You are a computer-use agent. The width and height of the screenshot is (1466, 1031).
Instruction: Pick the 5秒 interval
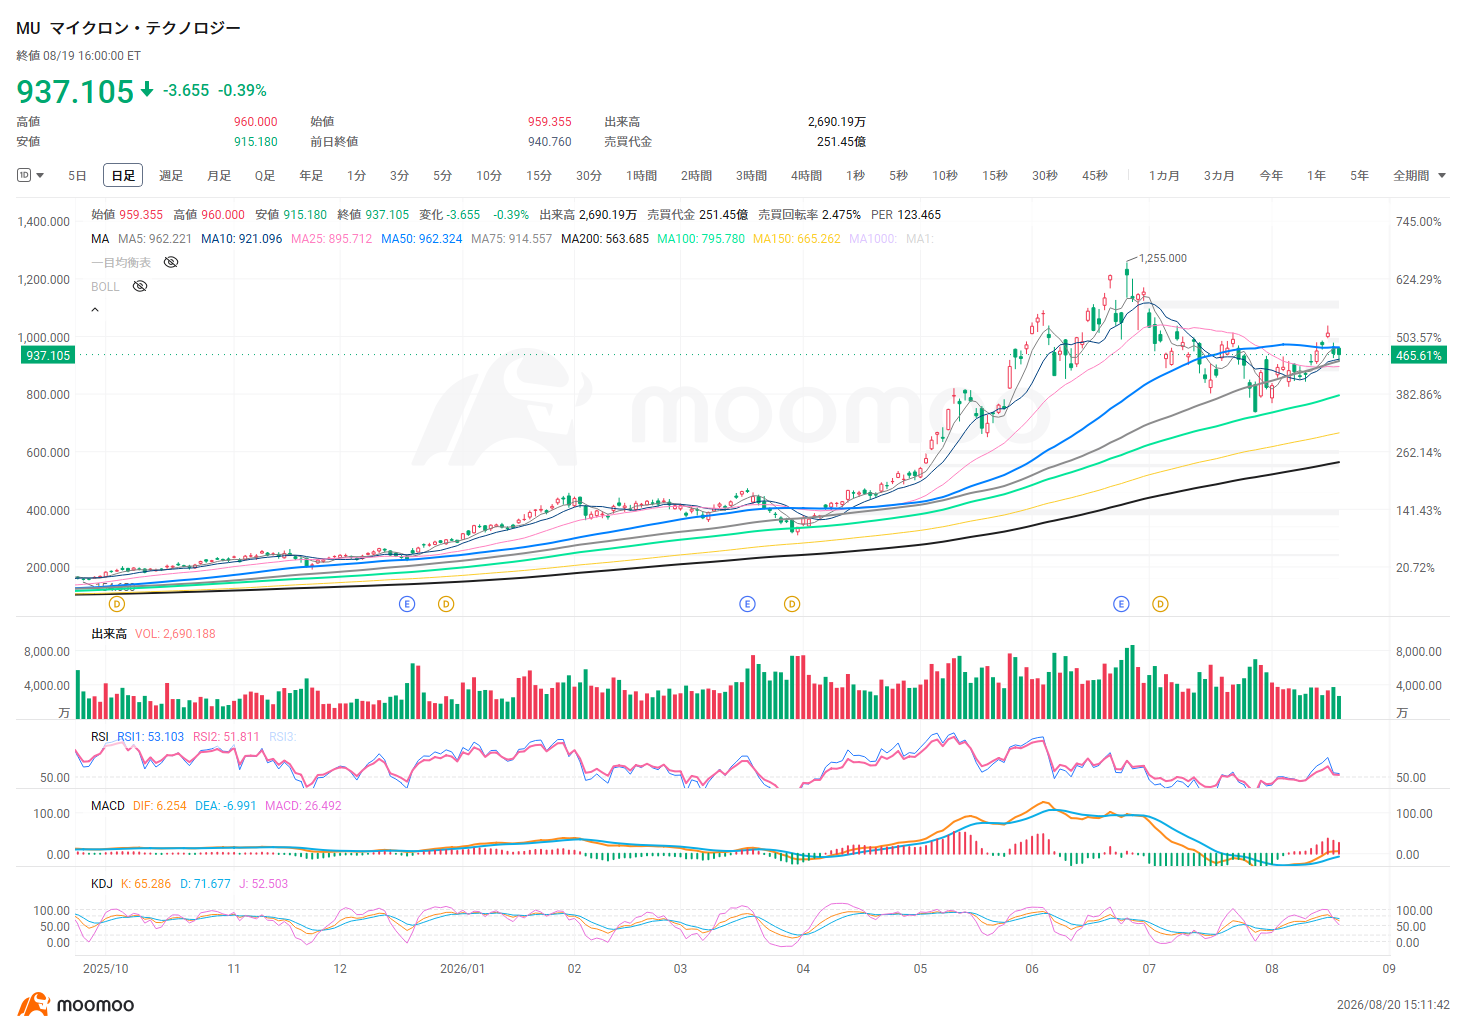pyautogui.click(x=899, y=176)
